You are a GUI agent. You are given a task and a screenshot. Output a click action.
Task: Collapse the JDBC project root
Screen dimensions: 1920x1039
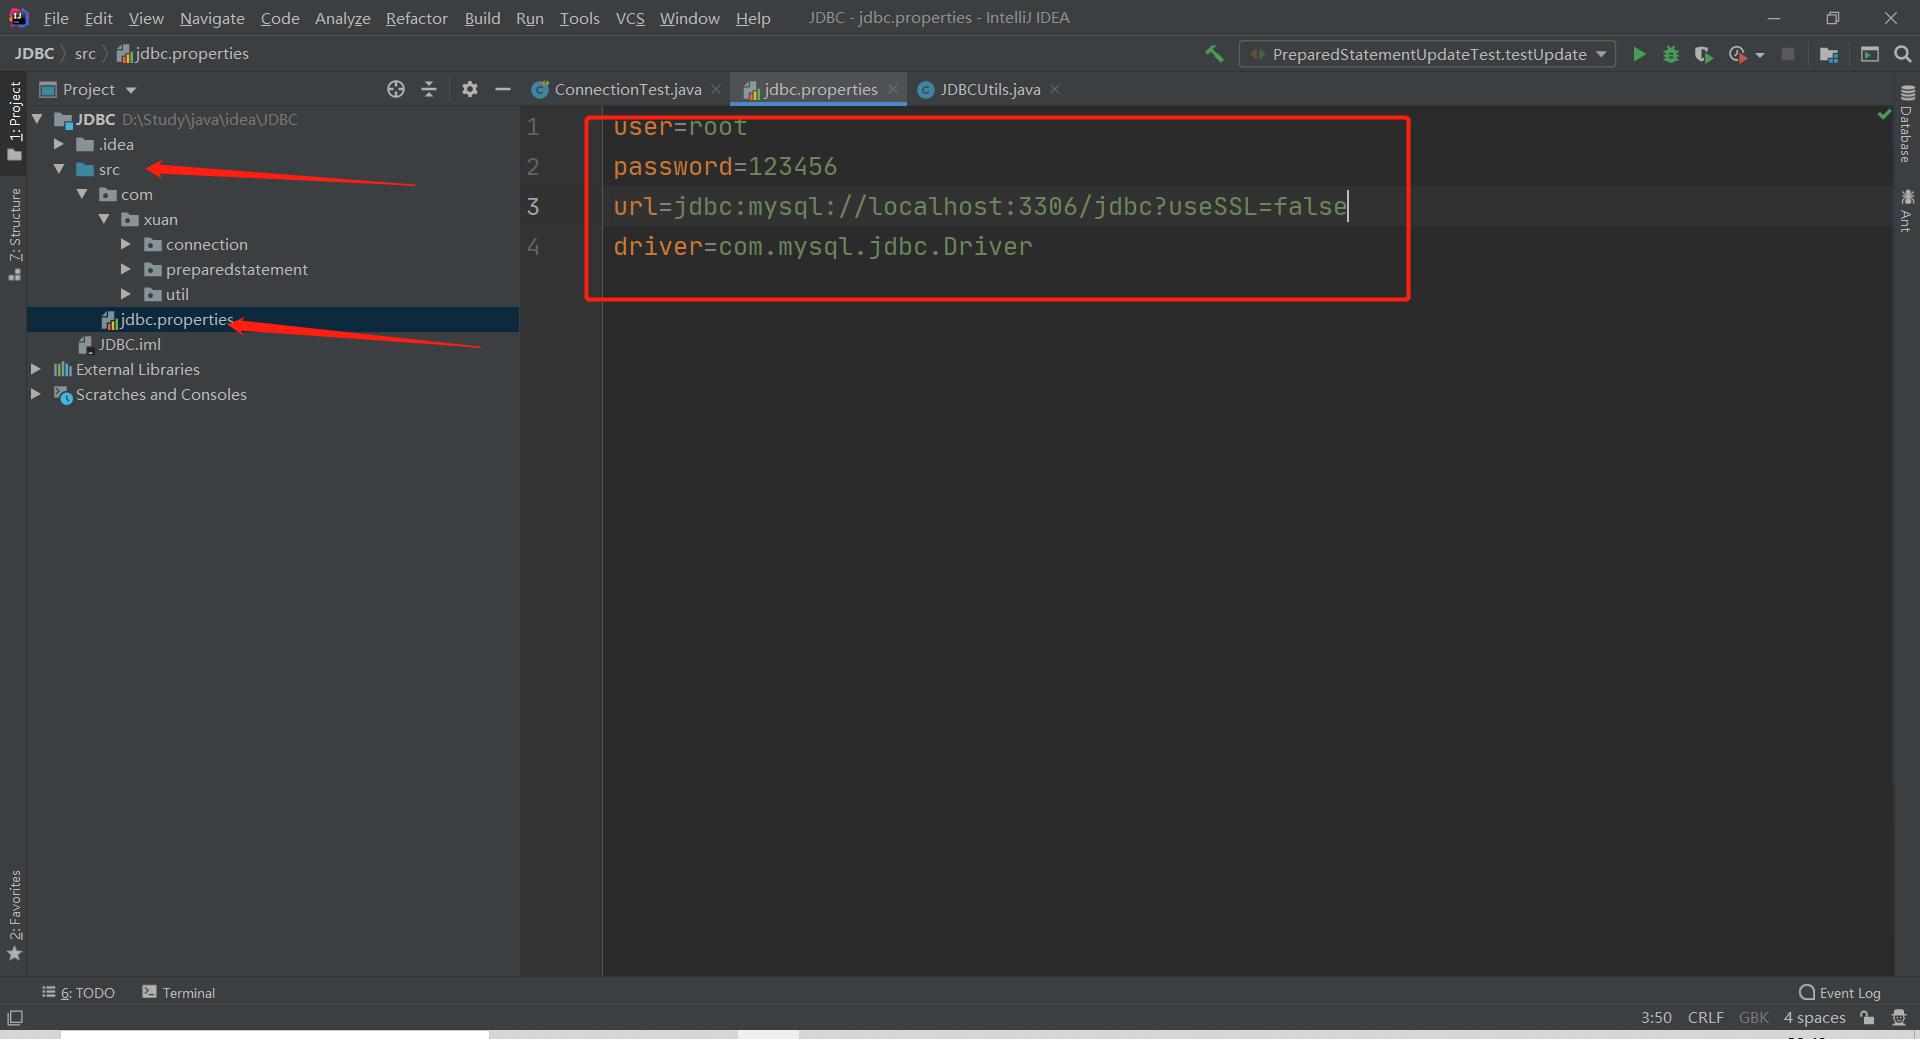pyautogui.click(x=37, y=119)
